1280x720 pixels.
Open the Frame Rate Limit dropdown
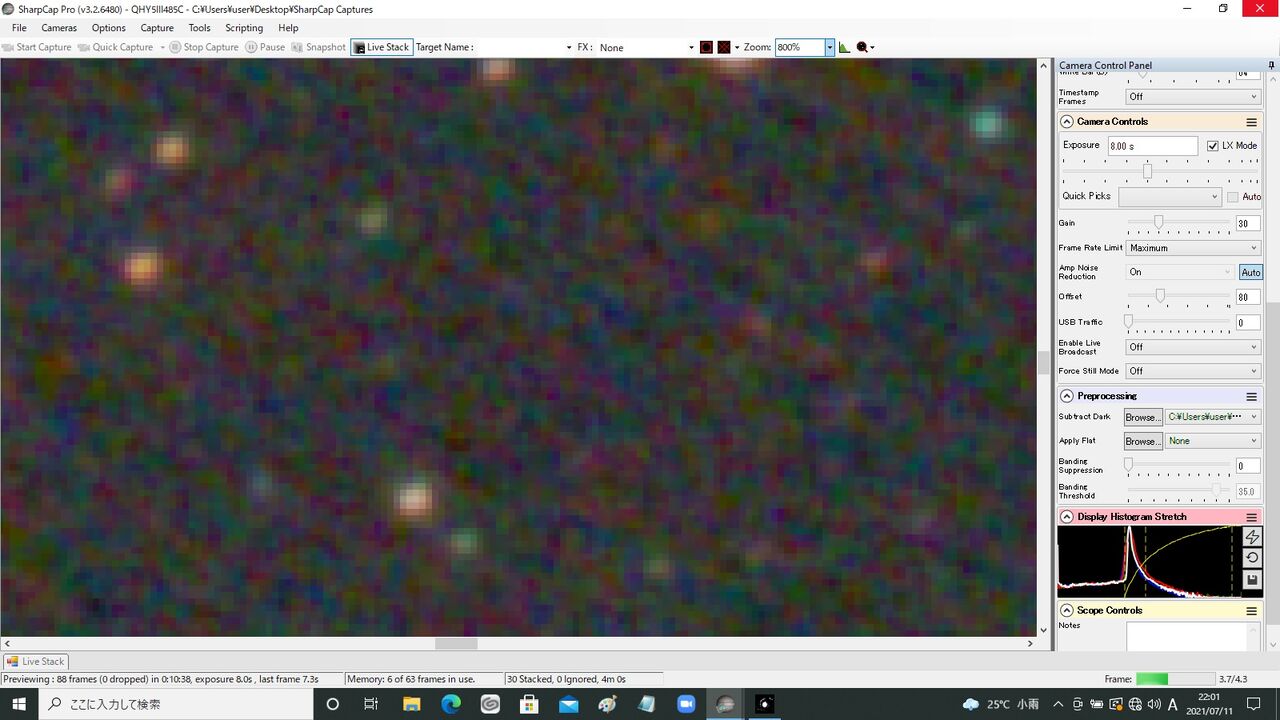pyautogui.click(x=1194, y=248)
